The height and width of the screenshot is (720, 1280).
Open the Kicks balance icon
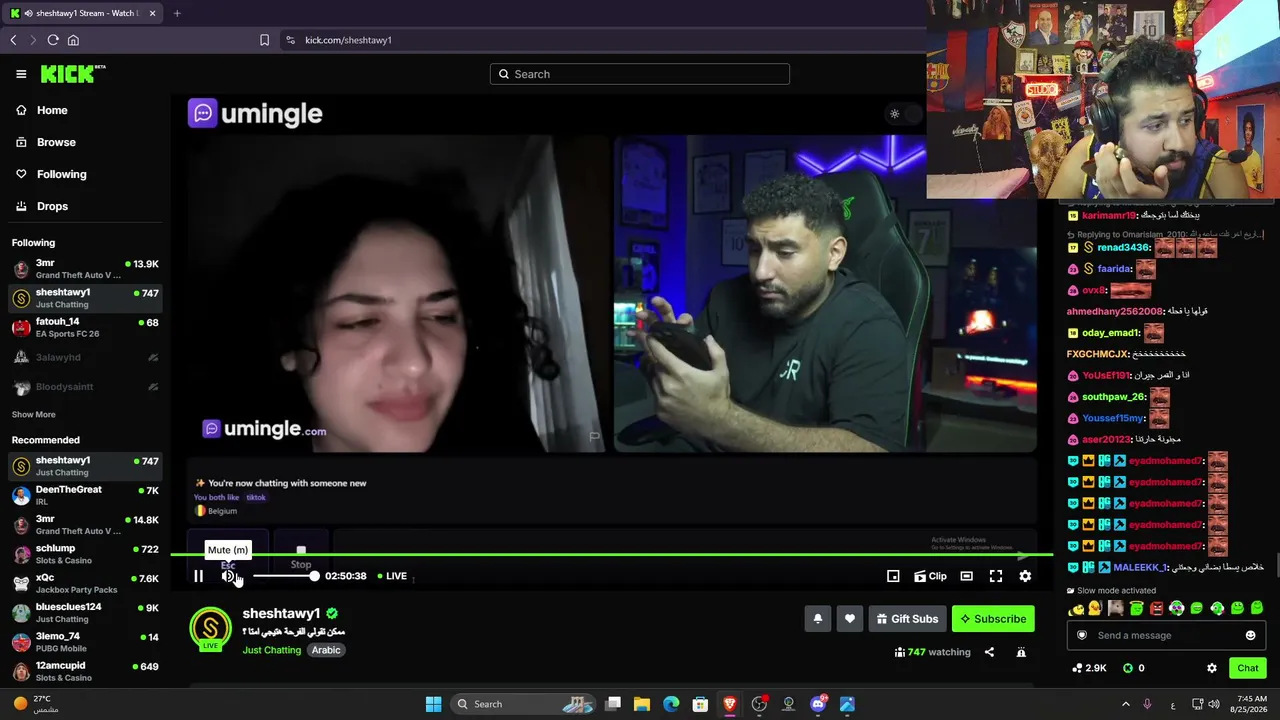[1128, 668]
